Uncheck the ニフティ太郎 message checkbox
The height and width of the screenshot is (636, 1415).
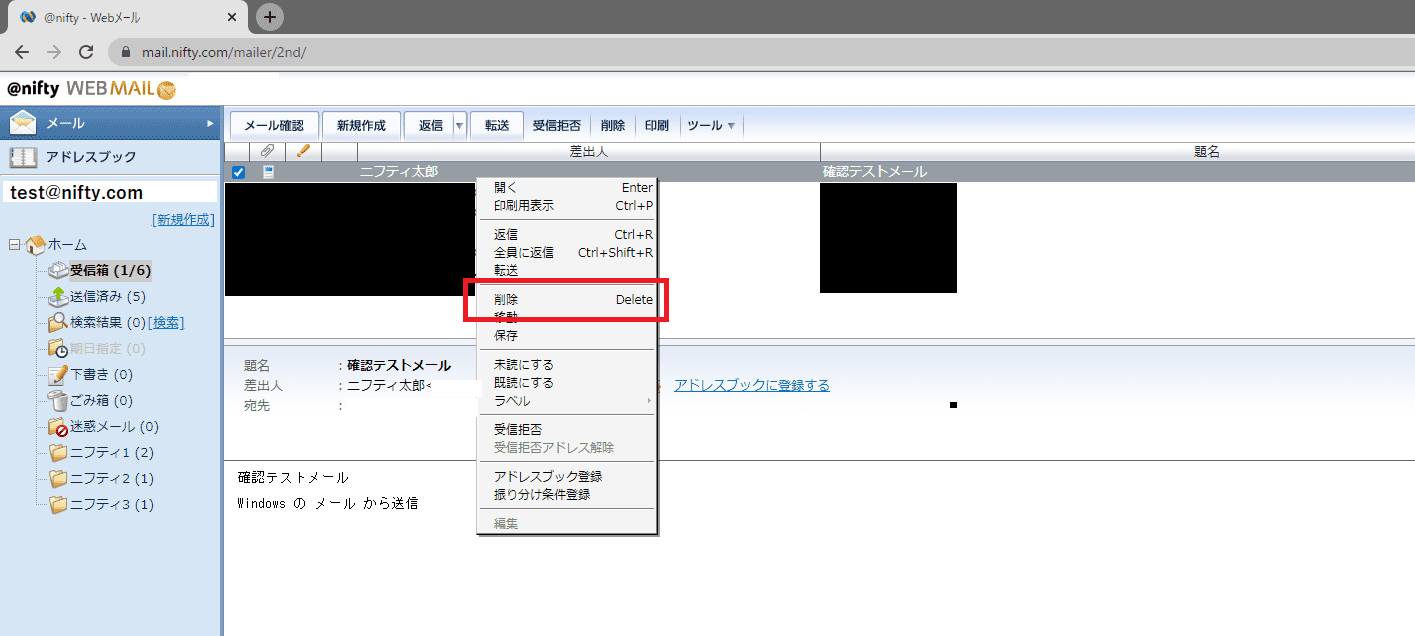pos(238,172)
